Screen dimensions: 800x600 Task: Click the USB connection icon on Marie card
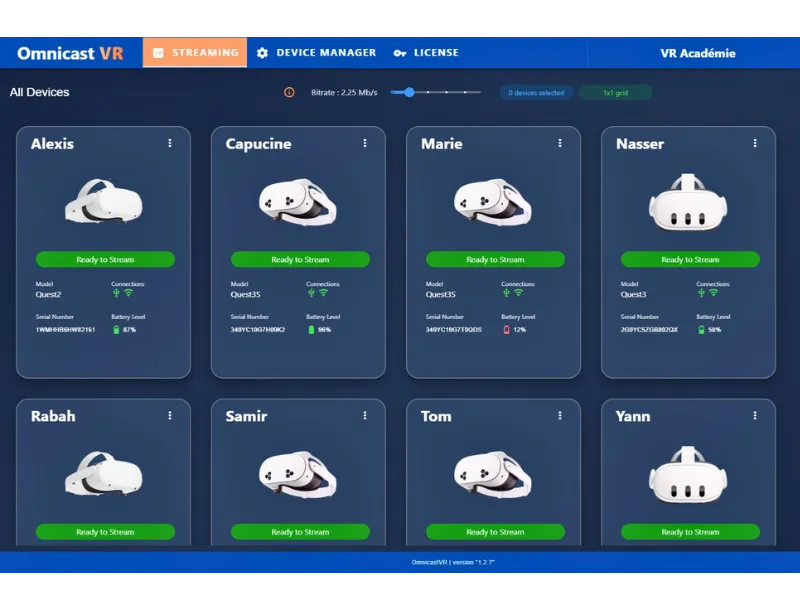pos(506,293)
